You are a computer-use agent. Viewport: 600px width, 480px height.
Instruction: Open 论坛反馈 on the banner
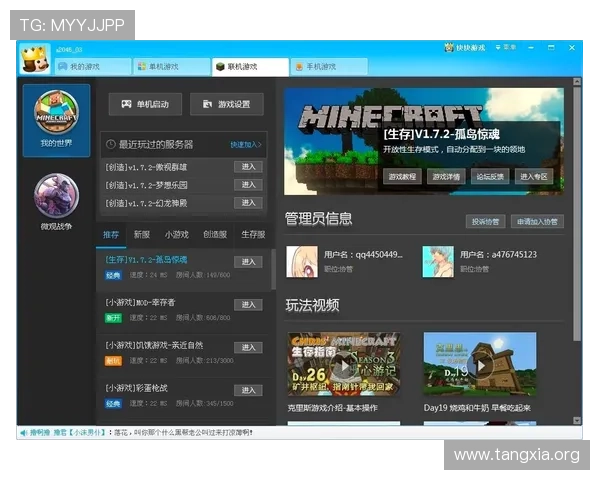point(490,176)
